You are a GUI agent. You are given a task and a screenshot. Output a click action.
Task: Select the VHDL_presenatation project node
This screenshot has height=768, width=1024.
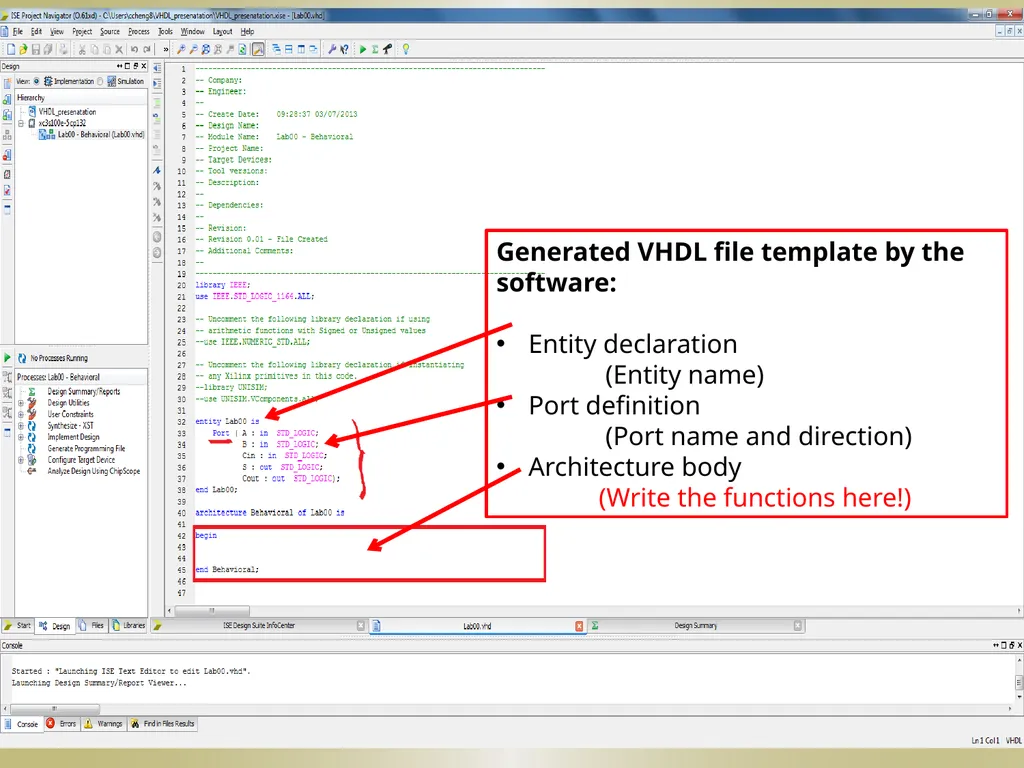tap(67, 112)
